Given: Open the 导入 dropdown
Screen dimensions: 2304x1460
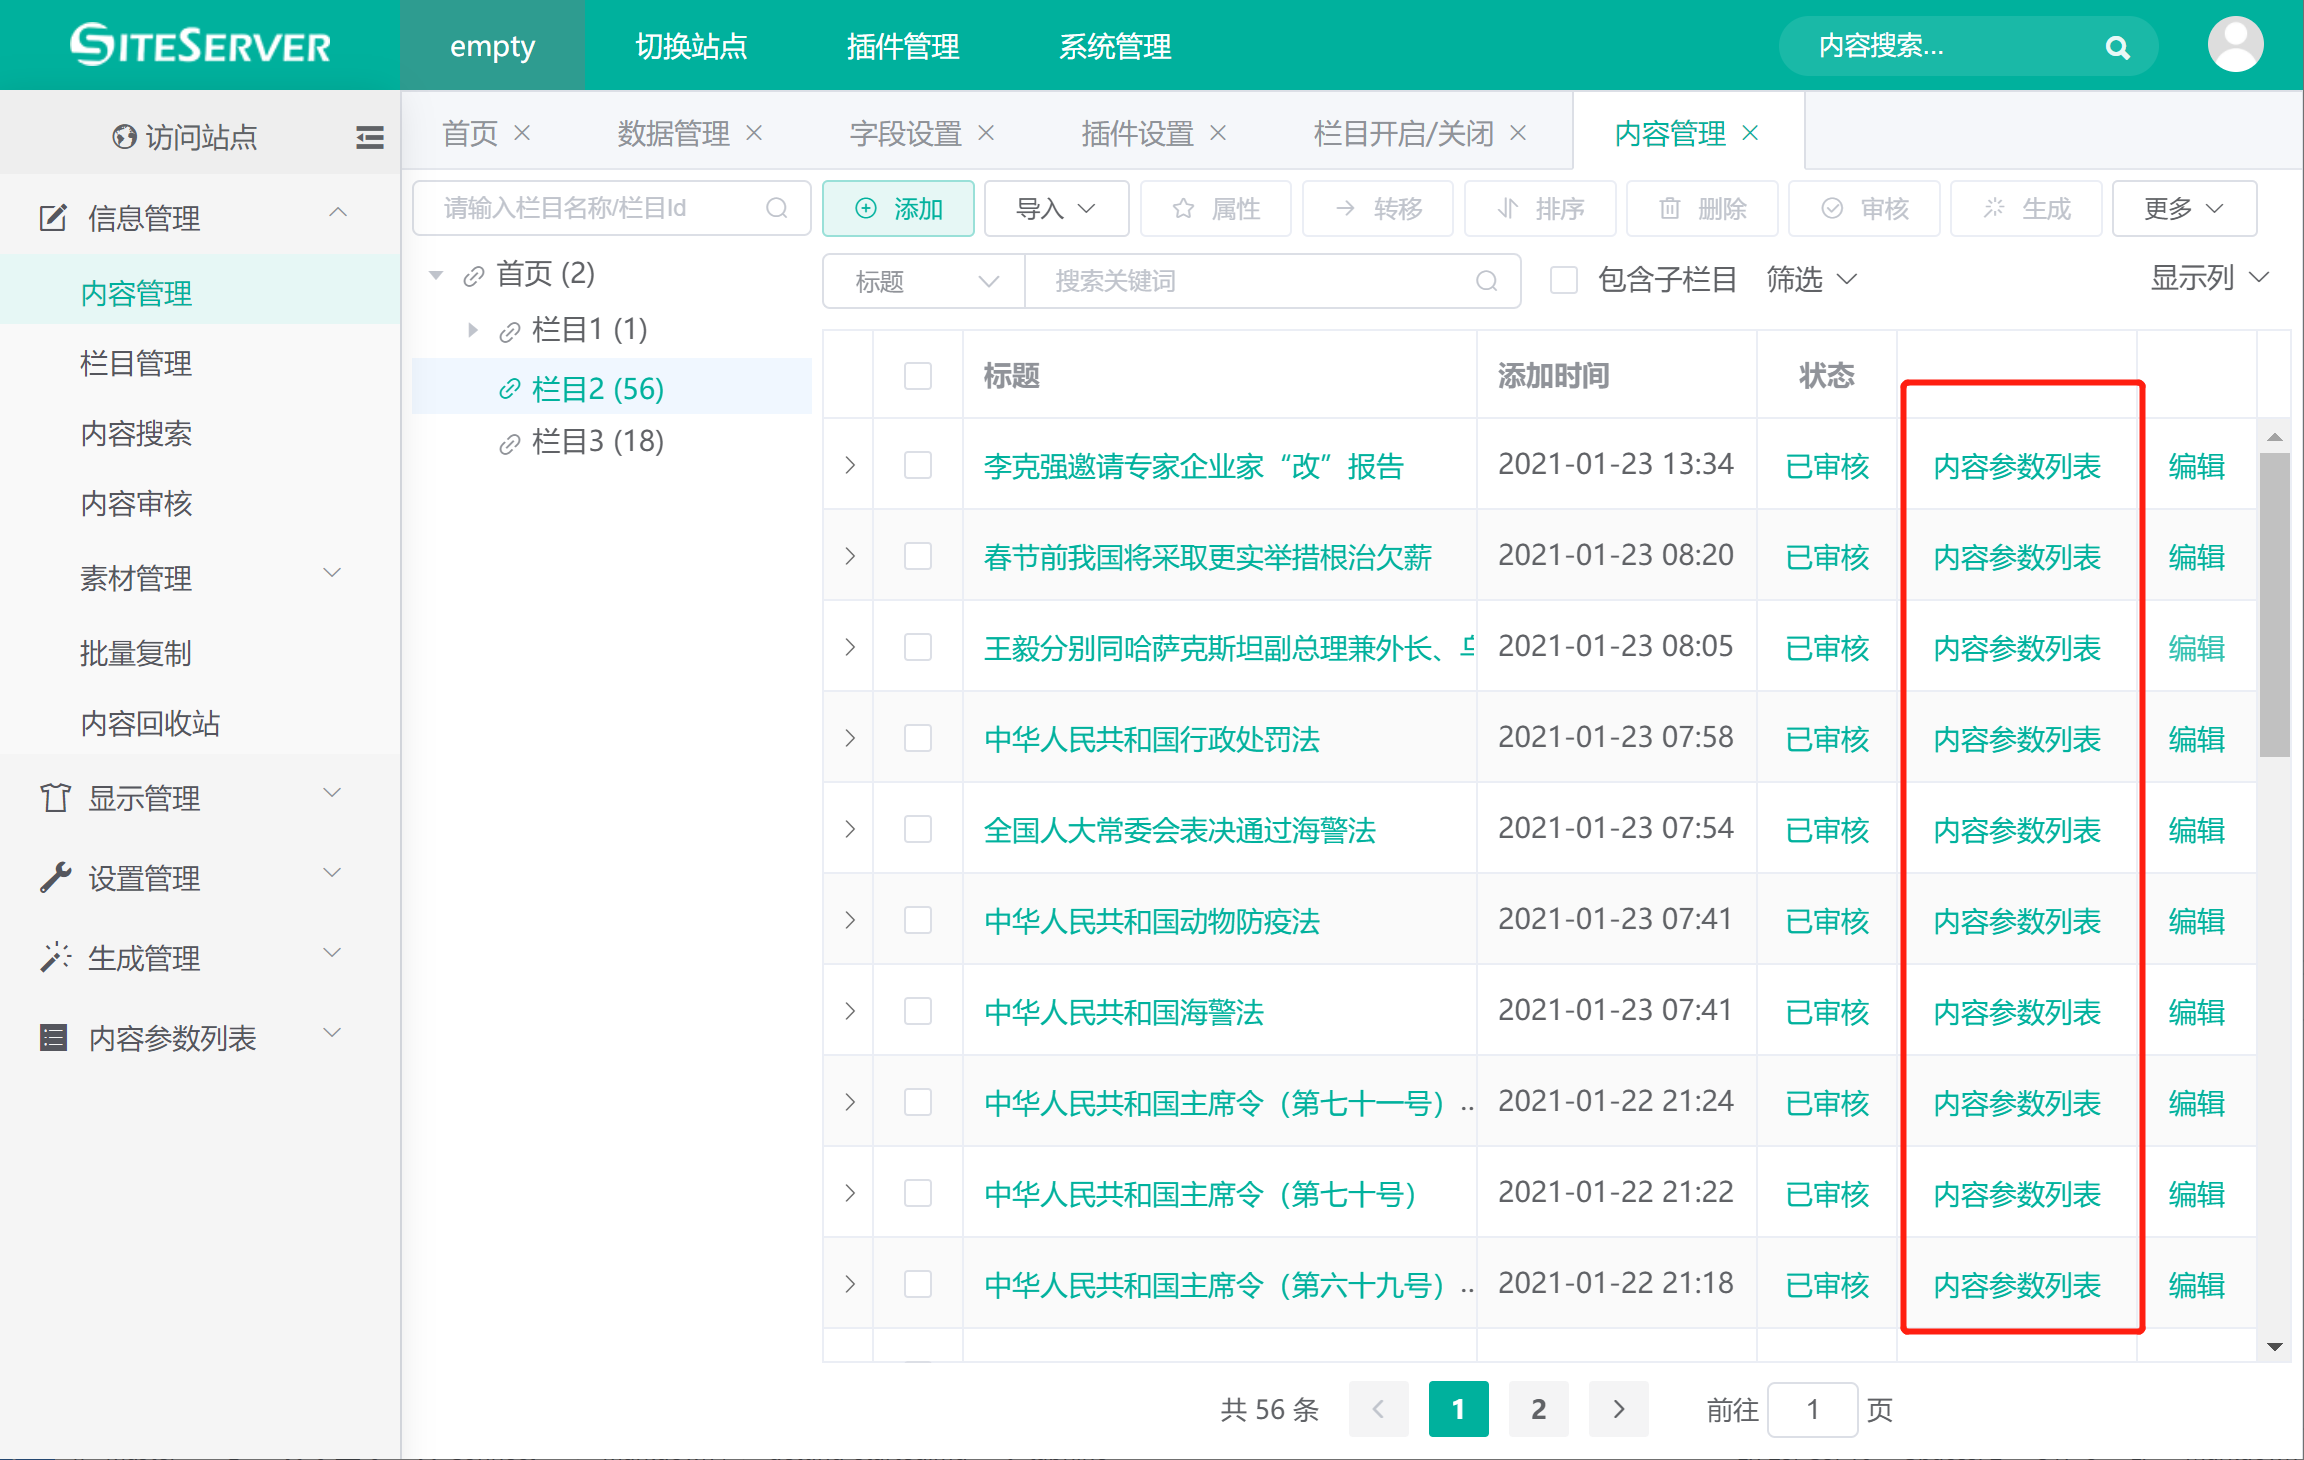Looking at the screenshot, I should (1056, 208).
